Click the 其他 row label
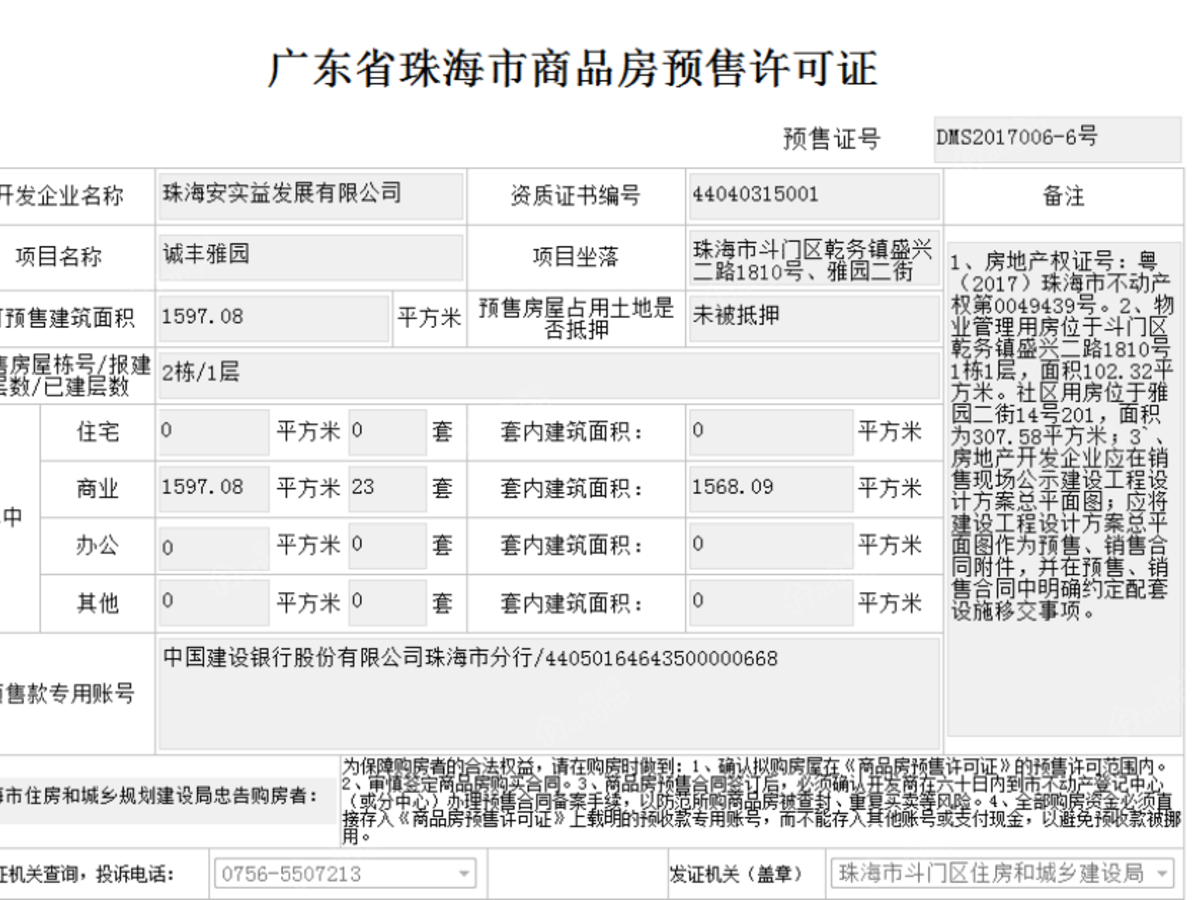 click(97, 603)
